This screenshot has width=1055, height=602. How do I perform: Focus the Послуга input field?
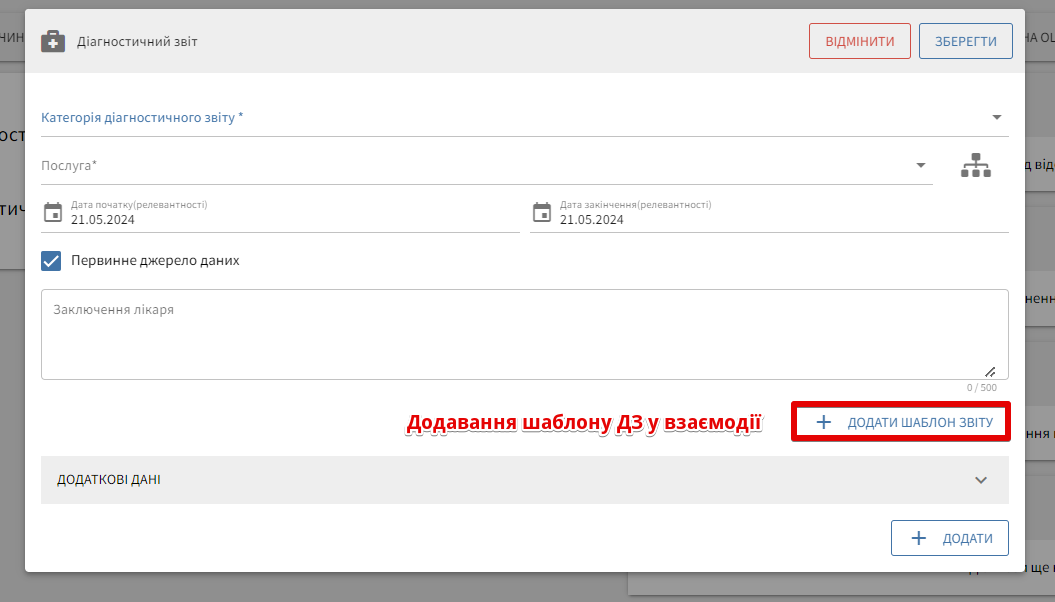tap(470, 166)
